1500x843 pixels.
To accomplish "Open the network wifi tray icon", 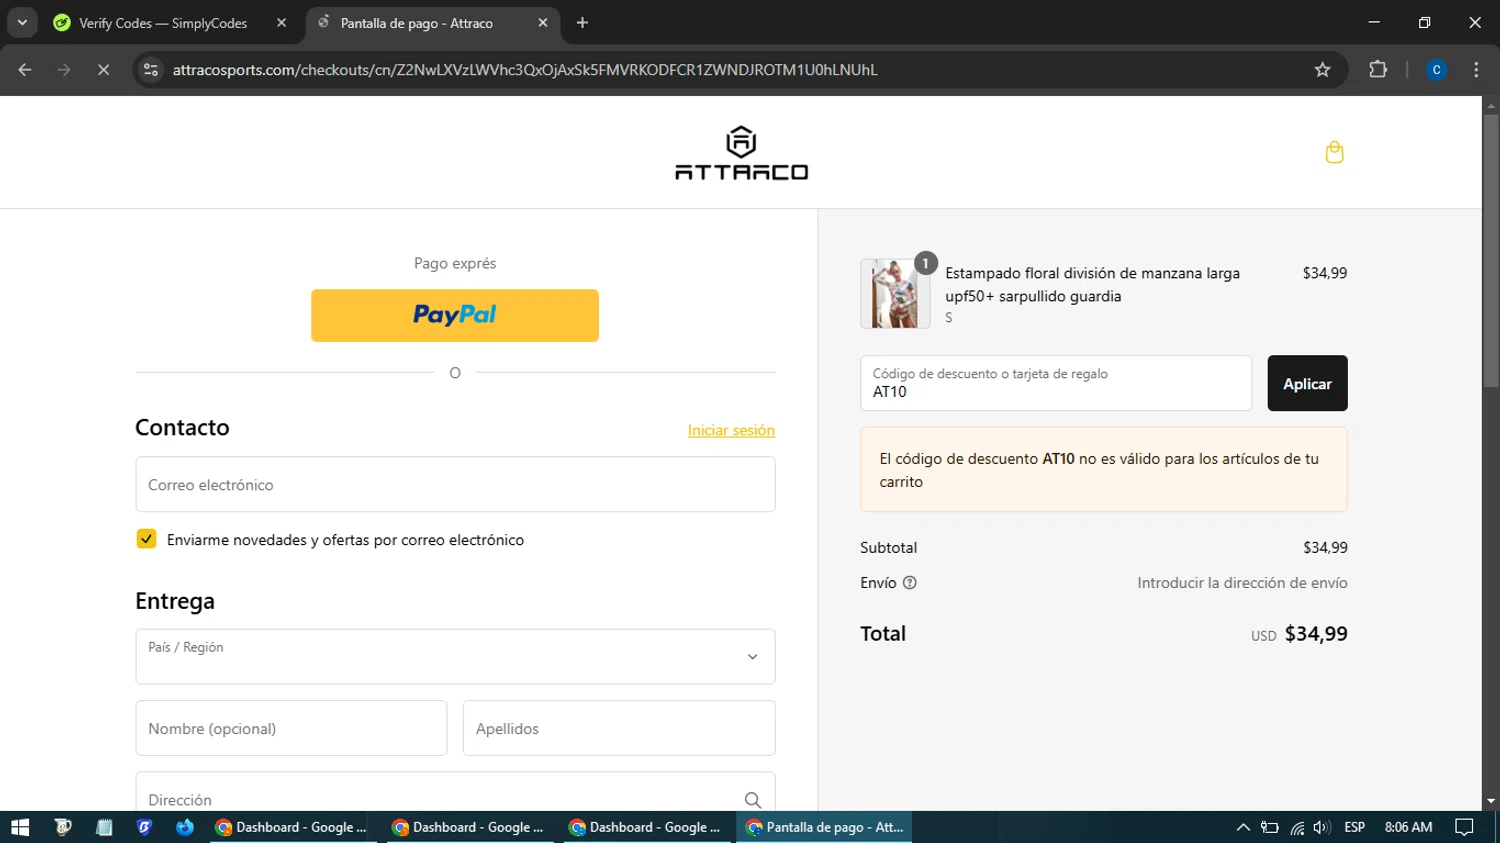I will (1297, 827).
